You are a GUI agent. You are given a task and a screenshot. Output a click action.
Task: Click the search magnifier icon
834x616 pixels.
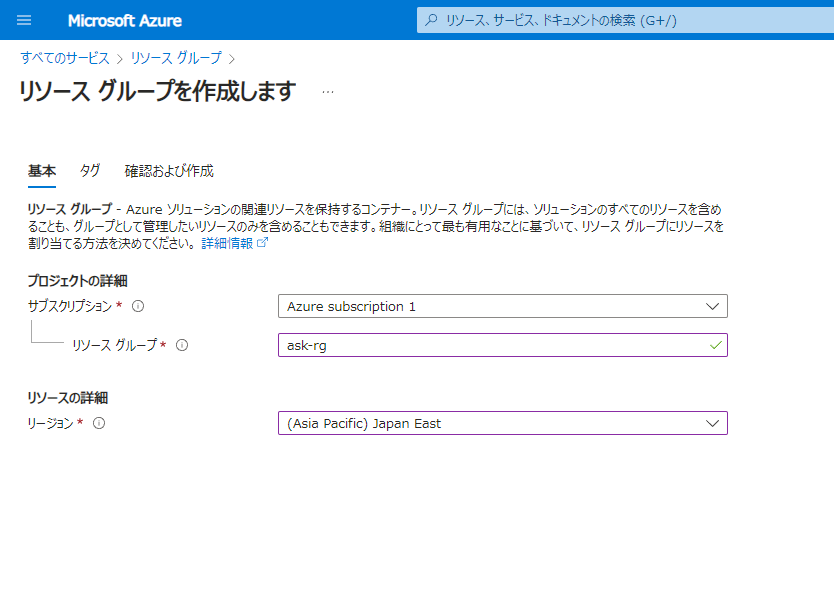tap(431, 20)
